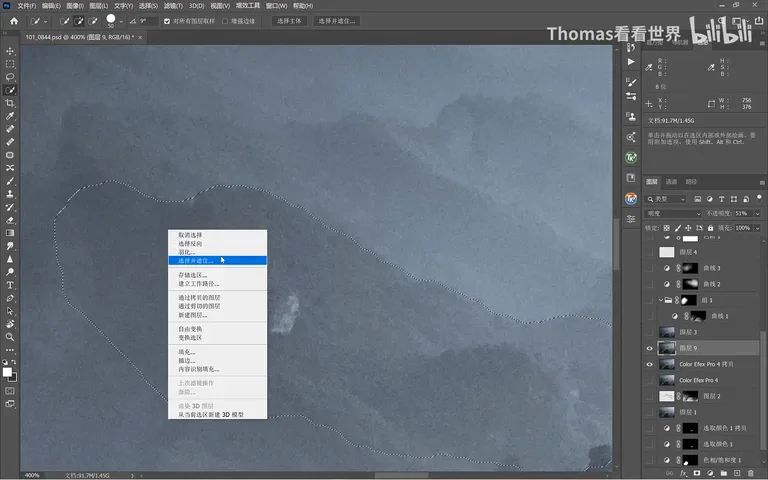The width and height of the screenshot is (768, 480).
Task: Hide Color Efex Pro 4 拷贝 layer
Action: 650,364
